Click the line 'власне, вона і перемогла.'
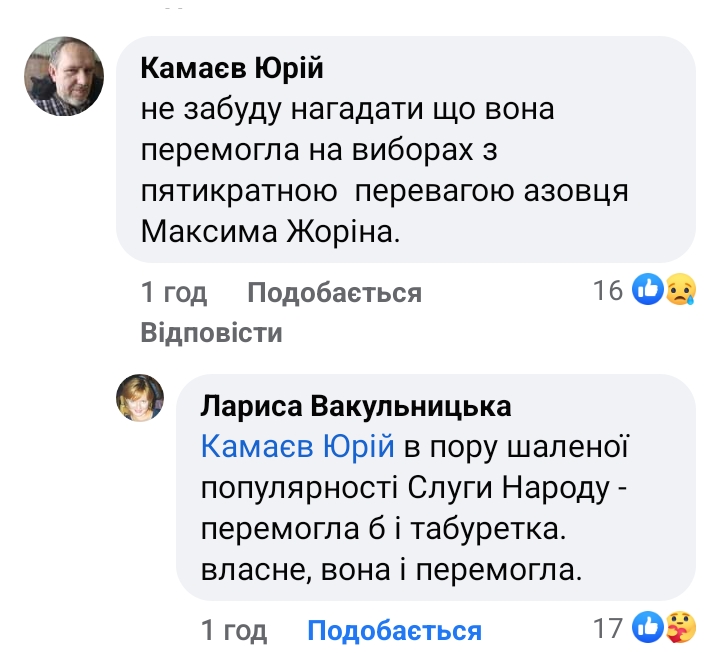The image size is (719, 653). (391, 571)
